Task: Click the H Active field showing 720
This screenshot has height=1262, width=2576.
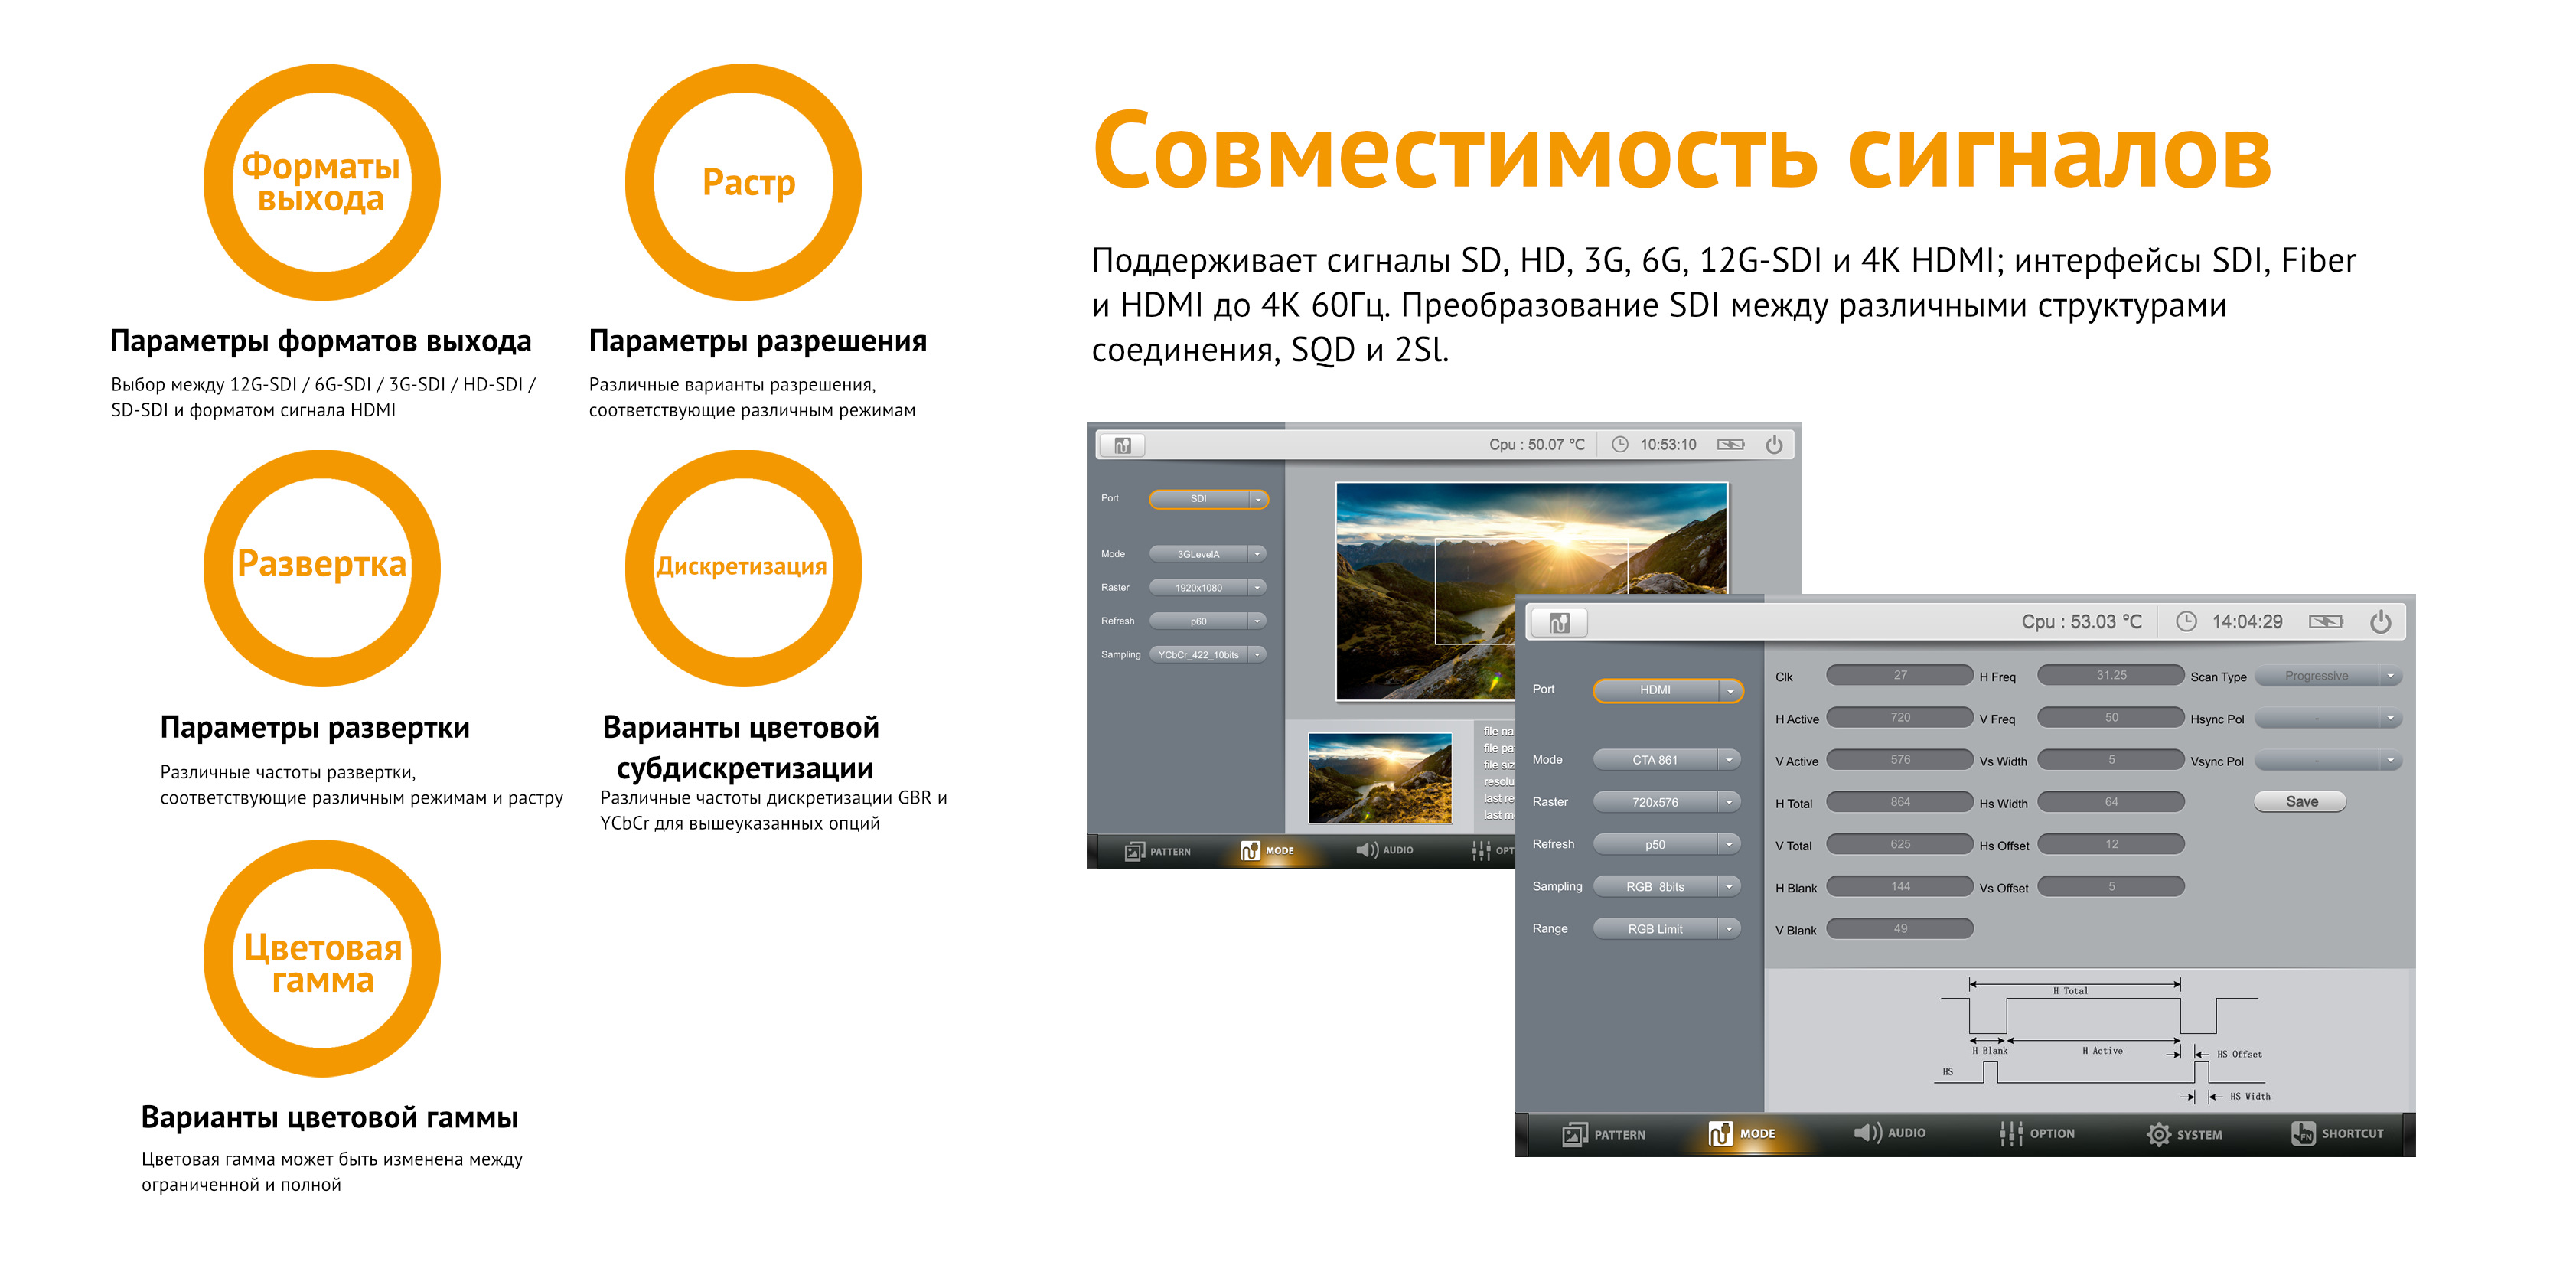Action: tap(1899, 718)
